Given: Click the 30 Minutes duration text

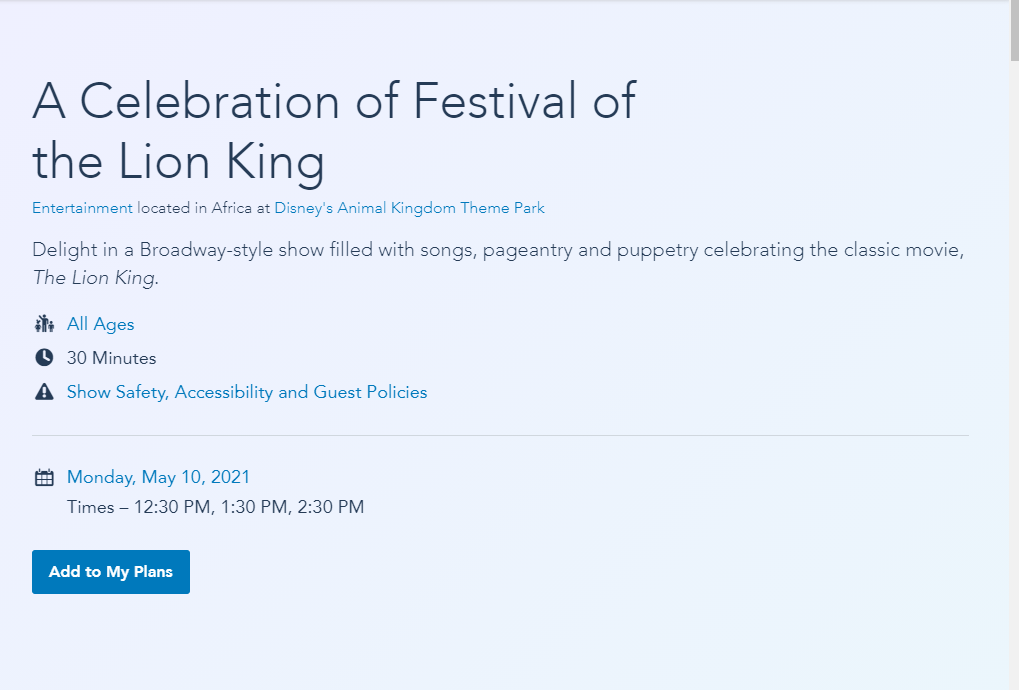Looking at the screenshot, I should click(111, 358).
